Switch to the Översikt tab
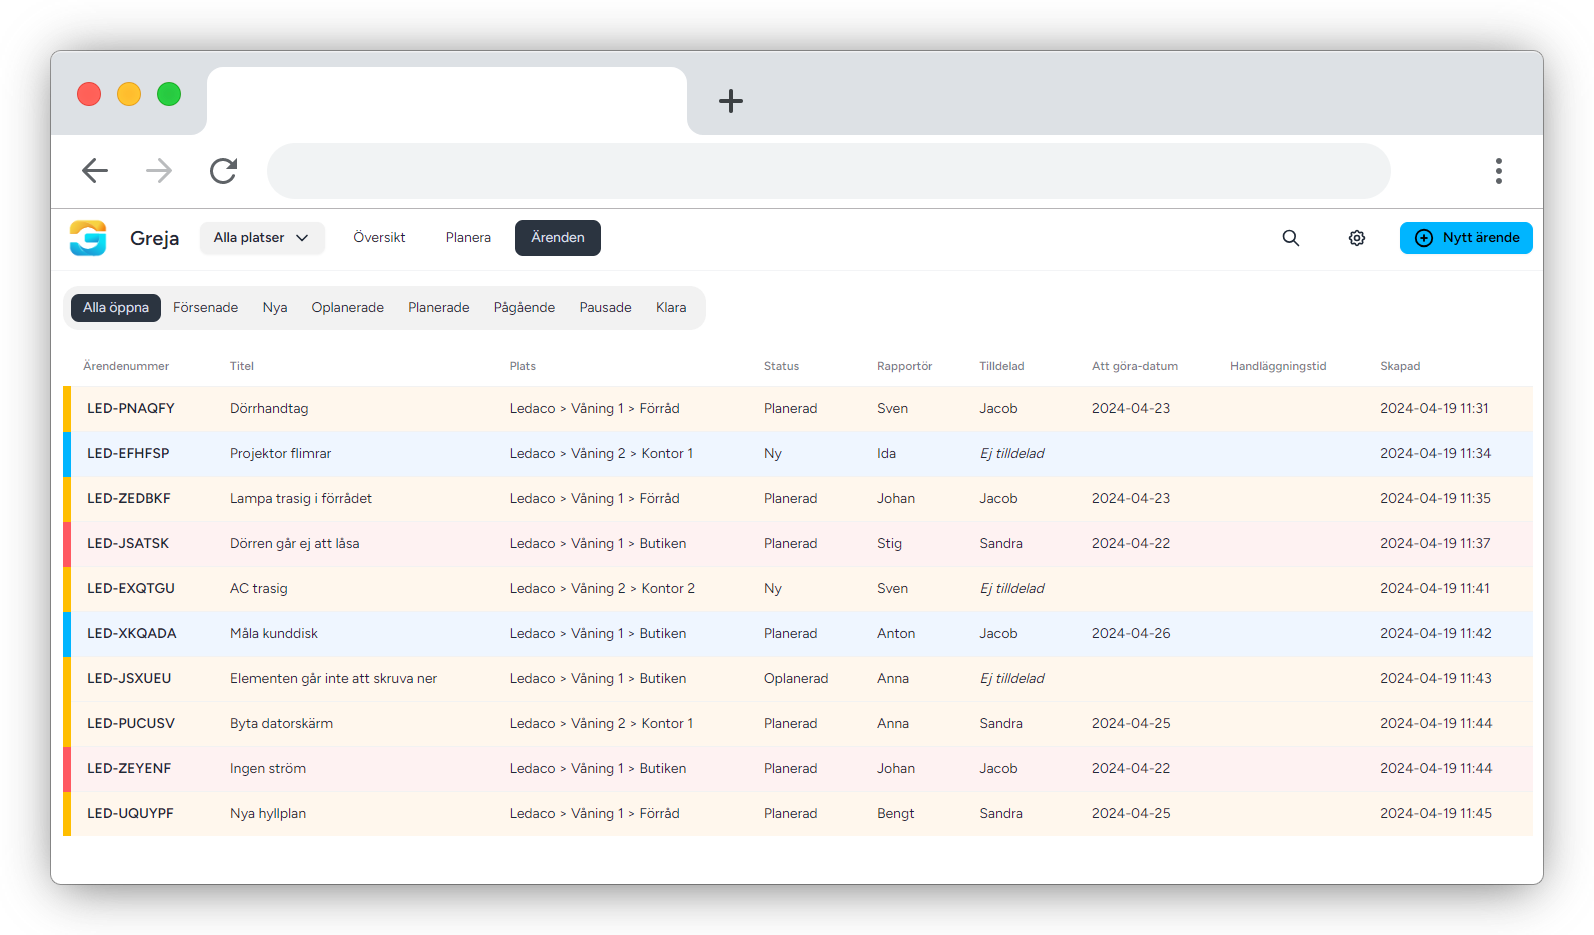Screen dimensions: 1594x935 379,238
